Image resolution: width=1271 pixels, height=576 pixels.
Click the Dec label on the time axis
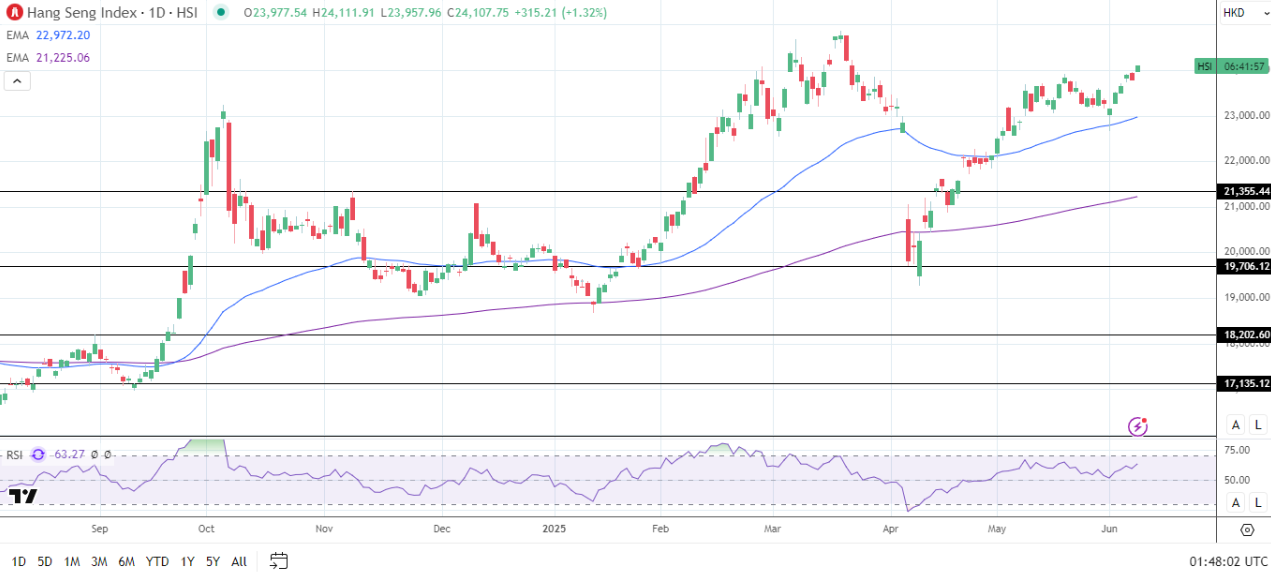click(441, 527)
